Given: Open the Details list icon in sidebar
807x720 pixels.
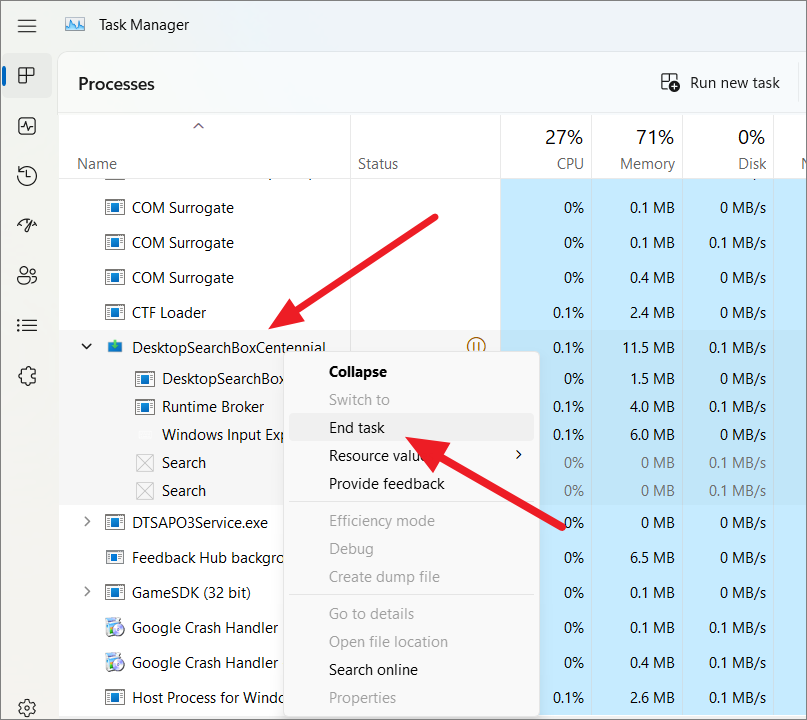Looking at the screenshot, I should pos(27,326).
